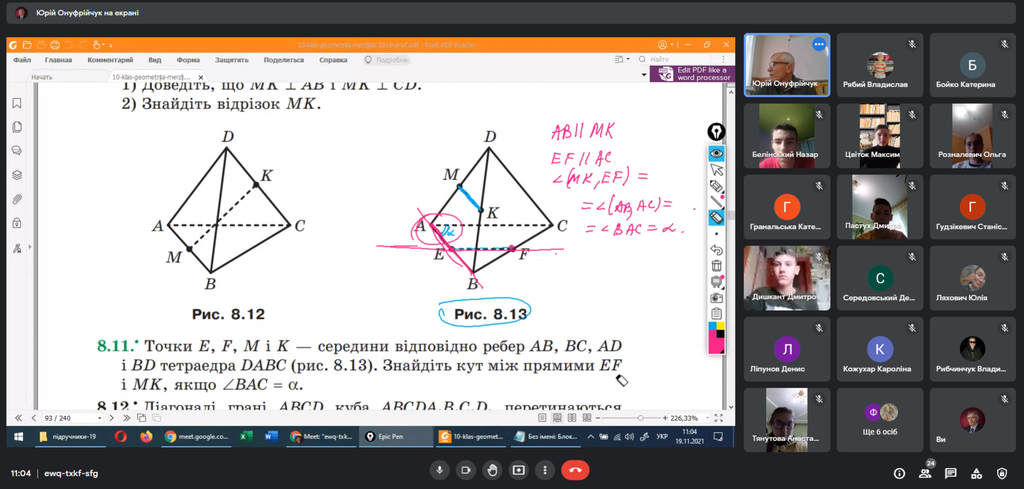Open Meet more options three dots

click(x=545, y=470)
